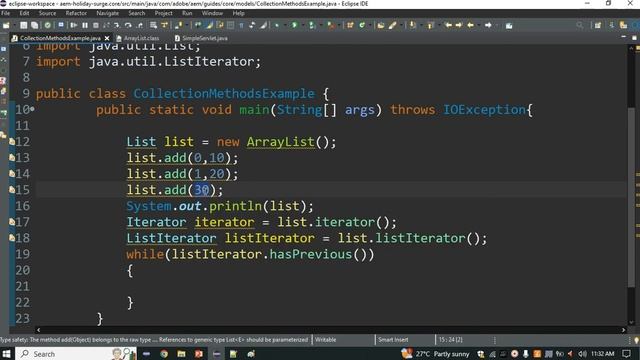Screen dimensions: 640x360
Task: Click hasPrevious in the while statement
Action: pyautogui.click(x=311, y=254)
